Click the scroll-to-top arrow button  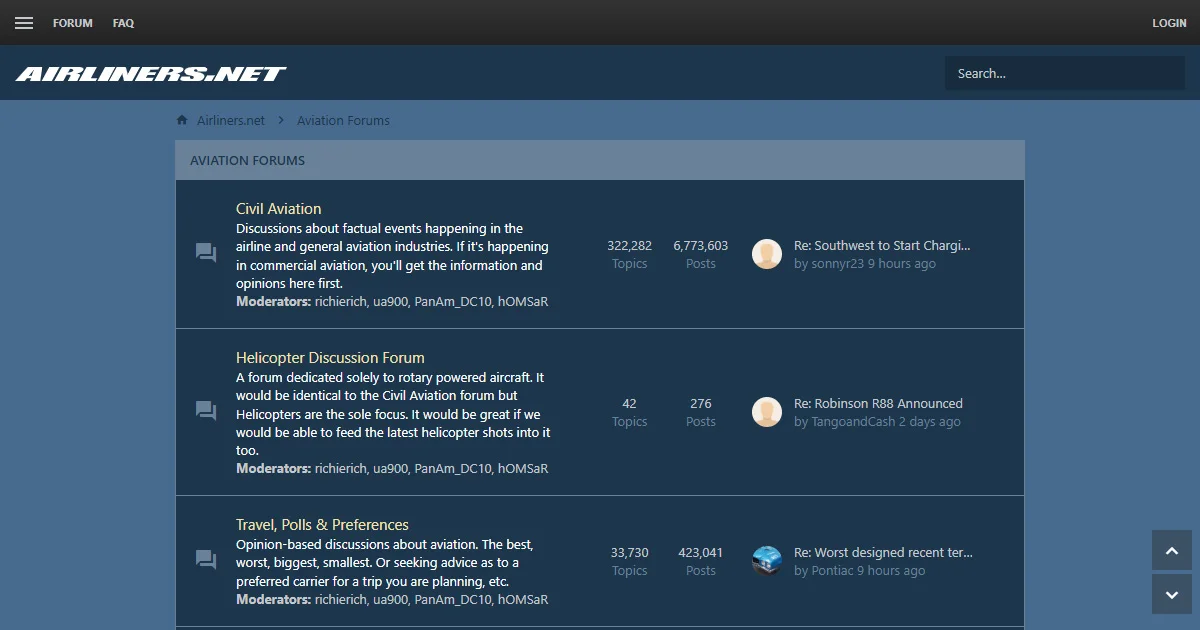pyautogui.click(x=1172, y=550)
